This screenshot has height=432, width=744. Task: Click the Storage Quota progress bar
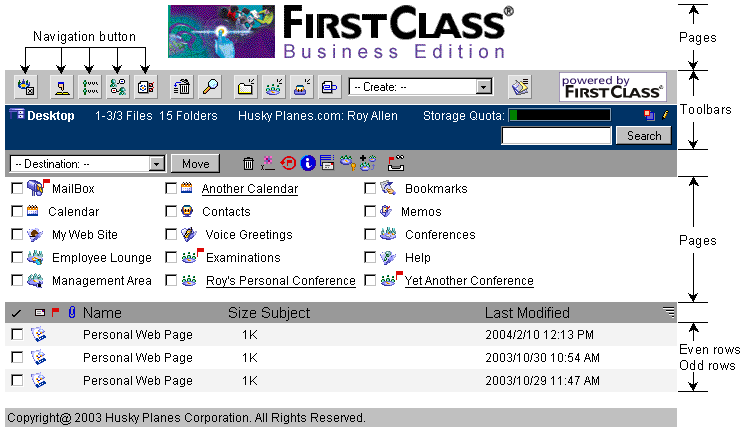click(559, 115)
